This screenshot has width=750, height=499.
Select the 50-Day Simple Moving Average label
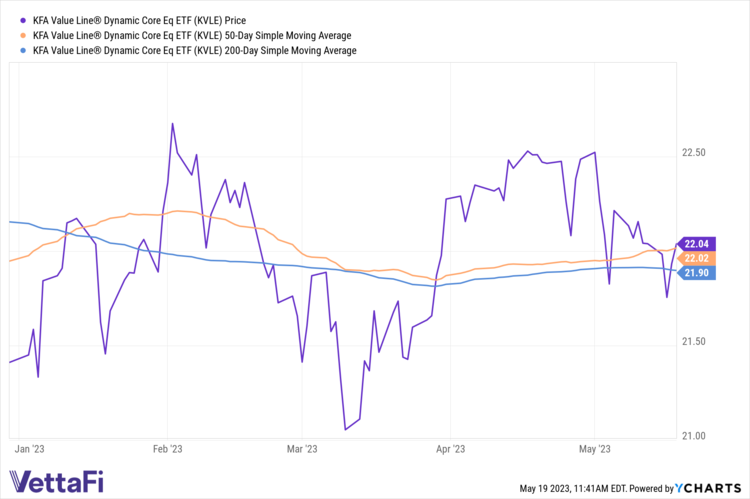tap(192, 34)
